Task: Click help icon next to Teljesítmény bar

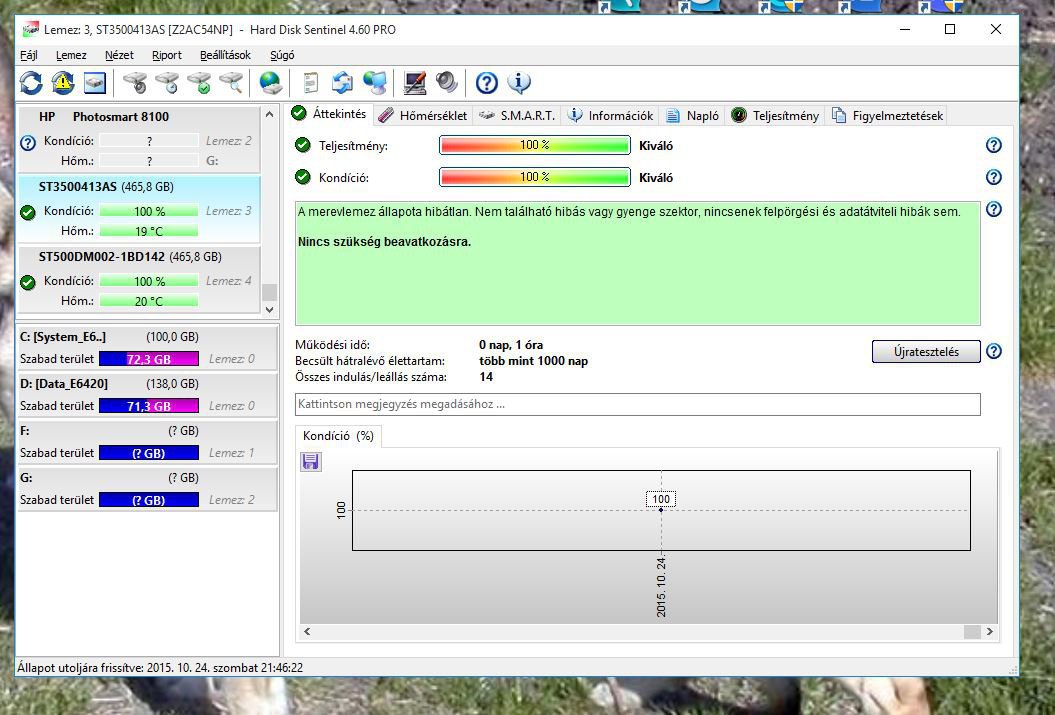Action: pos(994,145)
